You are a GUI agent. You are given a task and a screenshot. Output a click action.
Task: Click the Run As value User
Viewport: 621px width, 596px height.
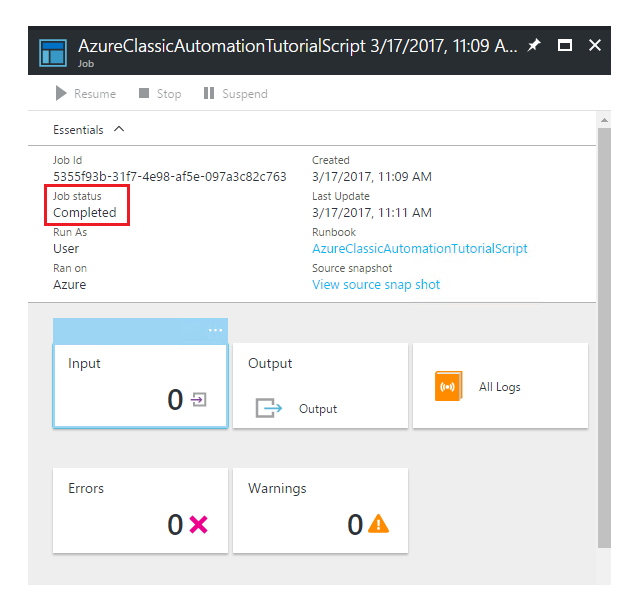[x=66, y=249]
